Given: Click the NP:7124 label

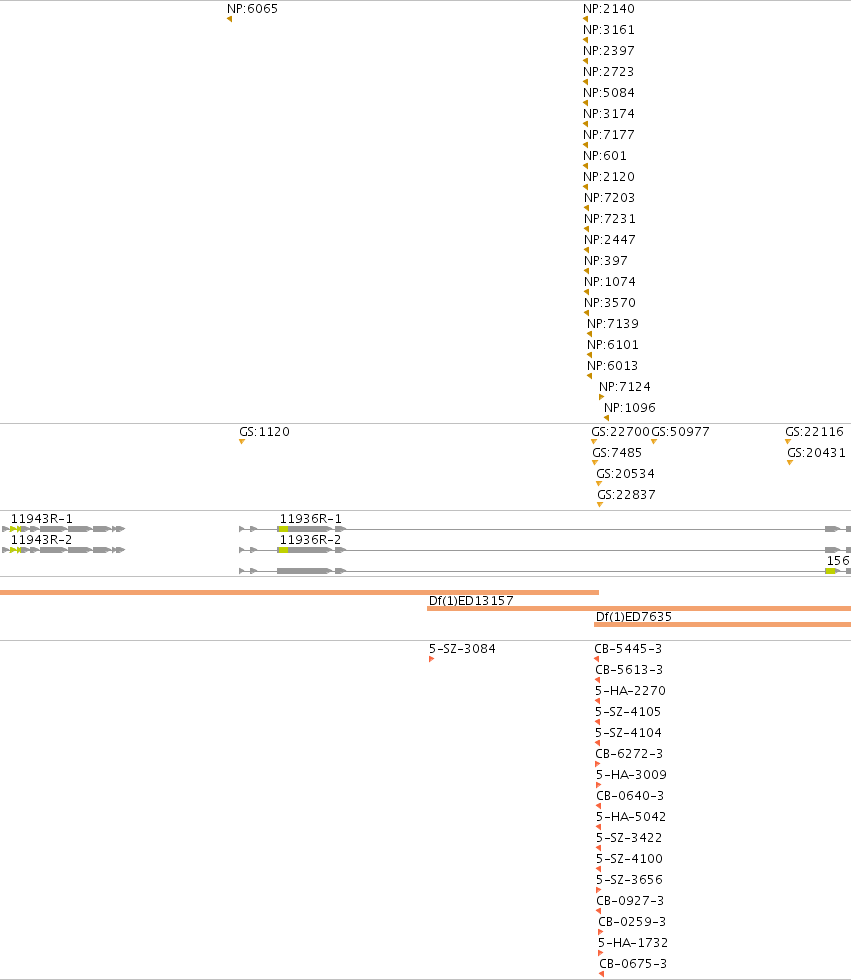Looking at the screenshot, I should 625,387.
